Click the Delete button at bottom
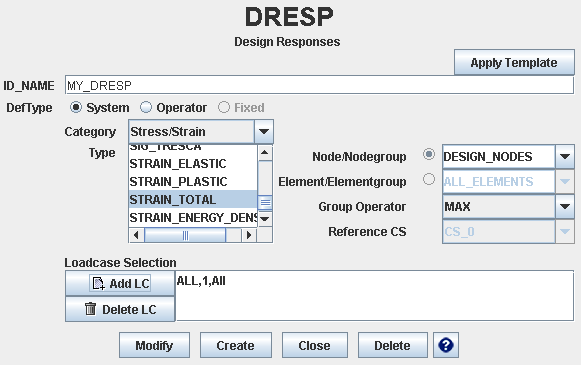581x365 pixels. (x=392, y=345)
